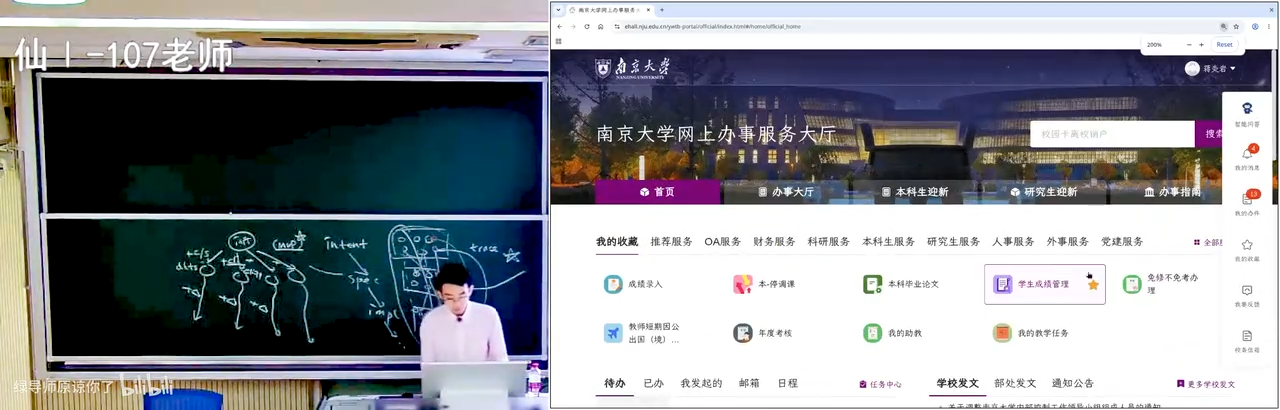Image resolution: width=1280 pixels, height=410 pixels.
Task: Select the 办事大厅 navigation tab
Action: click(785, 192)
